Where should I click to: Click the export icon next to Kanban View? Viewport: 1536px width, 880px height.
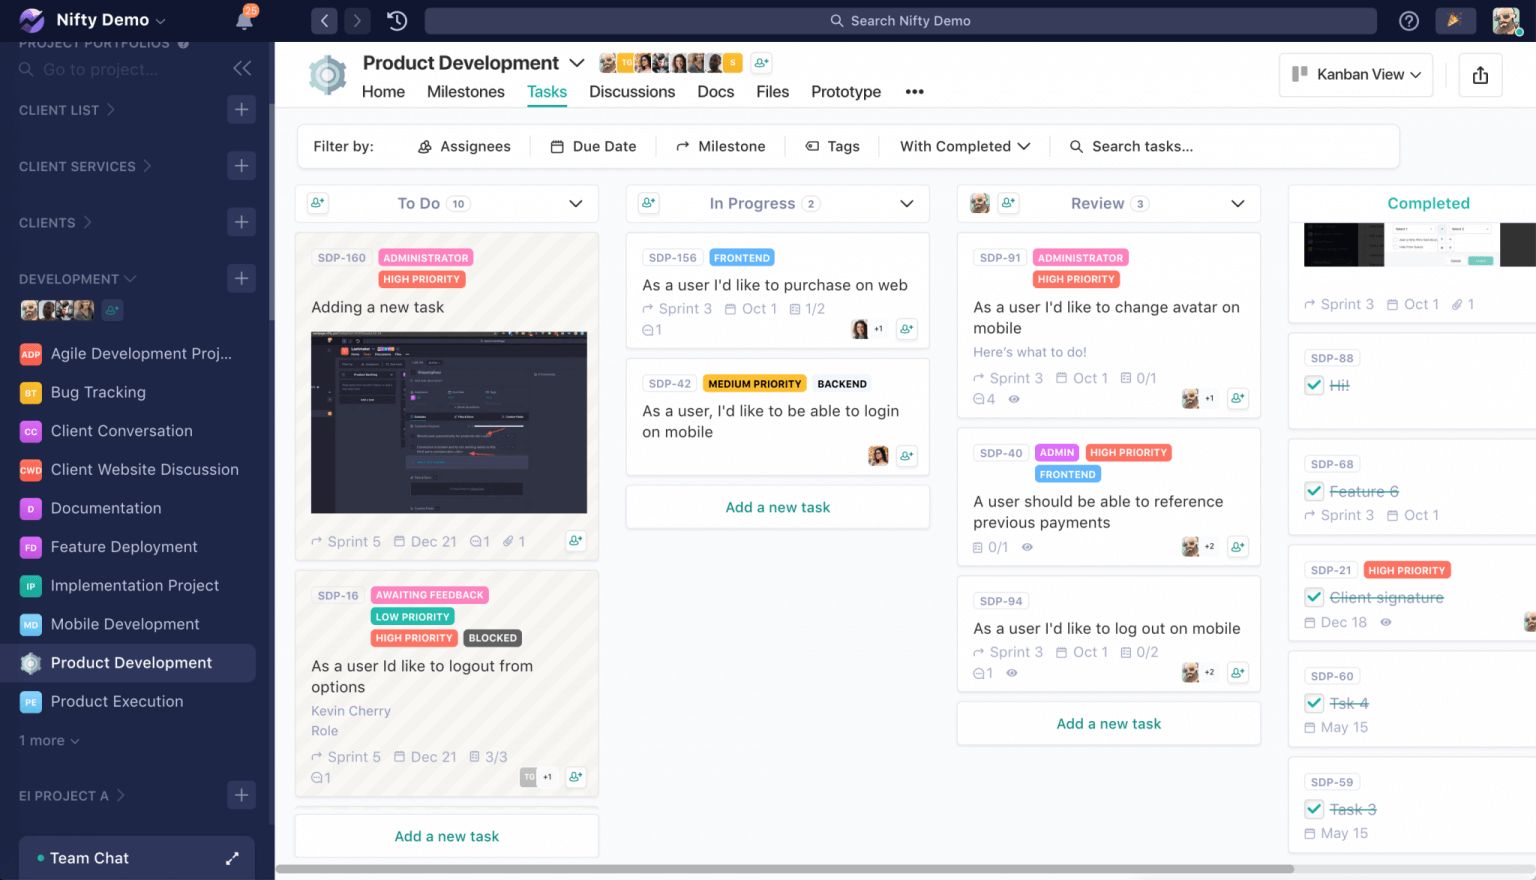point(1480,74)
